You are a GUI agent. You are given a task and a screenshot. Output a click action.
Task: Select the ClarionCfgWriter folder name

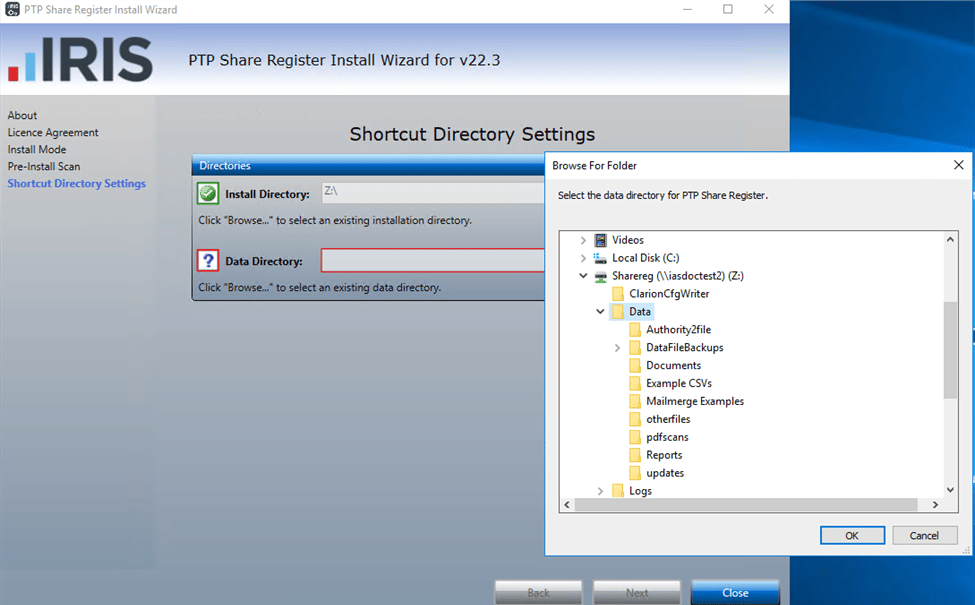(669, 293)
